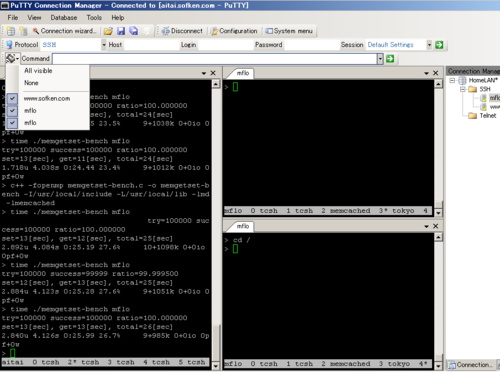Uncheck the first mflo entry checkbox
This screenshot has width=500, height=372.
point(12,111)
